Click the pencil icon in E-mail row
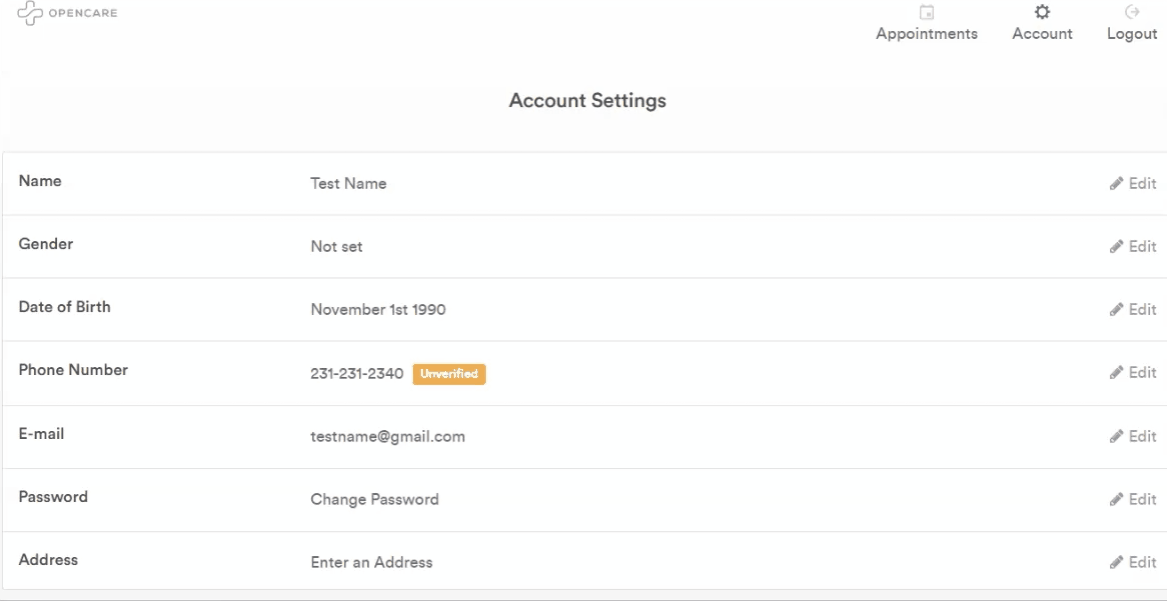Viewport: 1167px width, 601px height. (1116, 437)
